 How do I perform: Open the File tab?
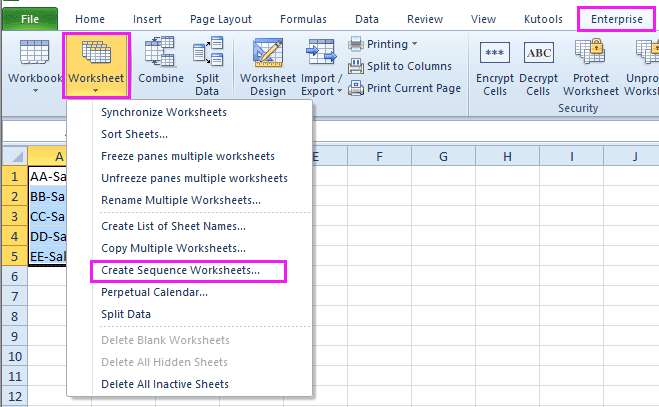coord(30,19)
